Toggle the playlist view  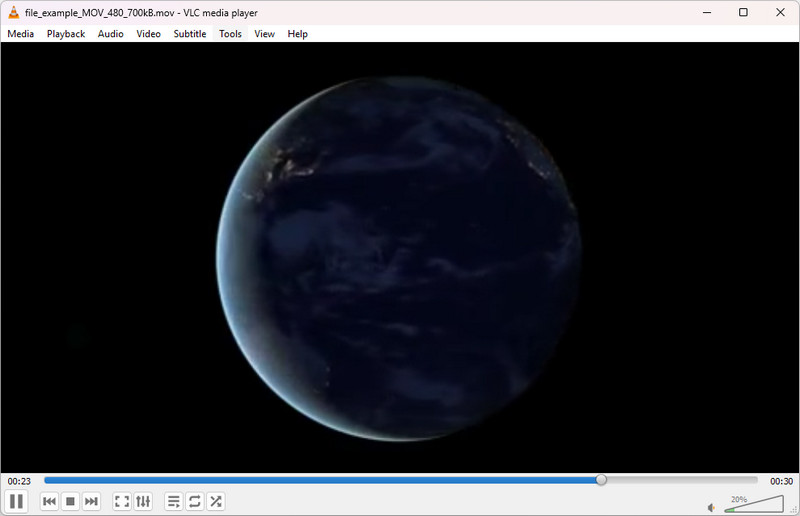(x=173, y=502)
